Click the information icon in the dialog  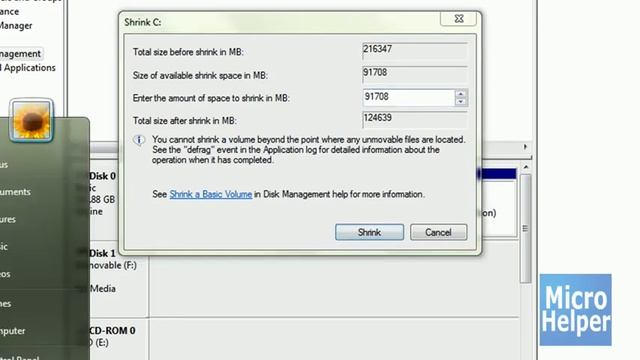[139, 140]
